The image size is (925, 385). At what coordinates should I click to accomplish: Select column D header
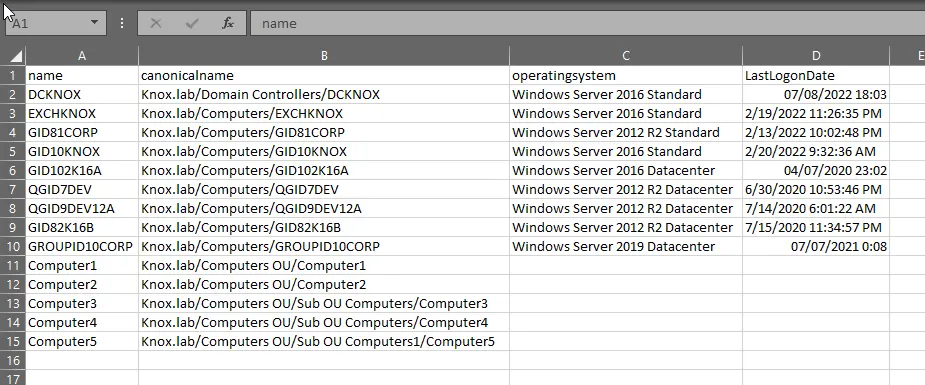tap(816, 56)
